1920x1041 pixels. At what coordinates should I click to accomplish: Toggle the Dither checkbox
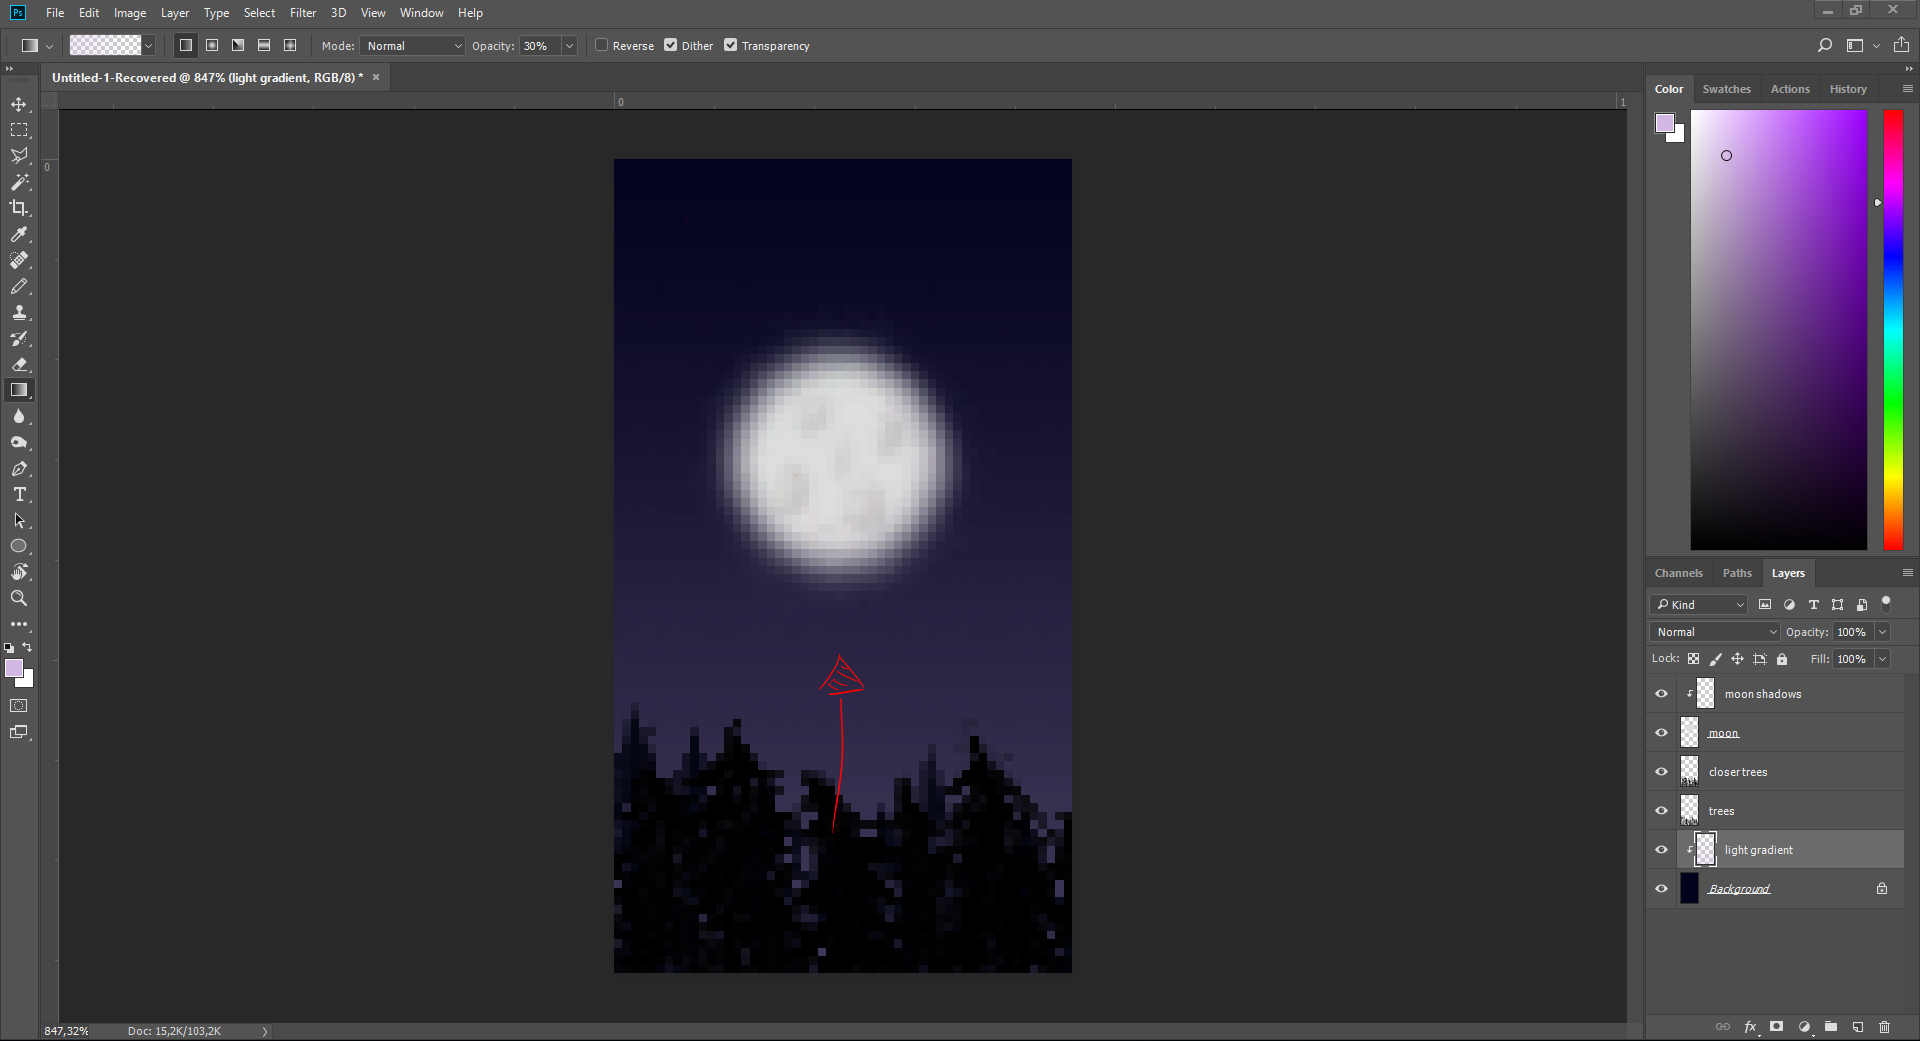[671, 45]
